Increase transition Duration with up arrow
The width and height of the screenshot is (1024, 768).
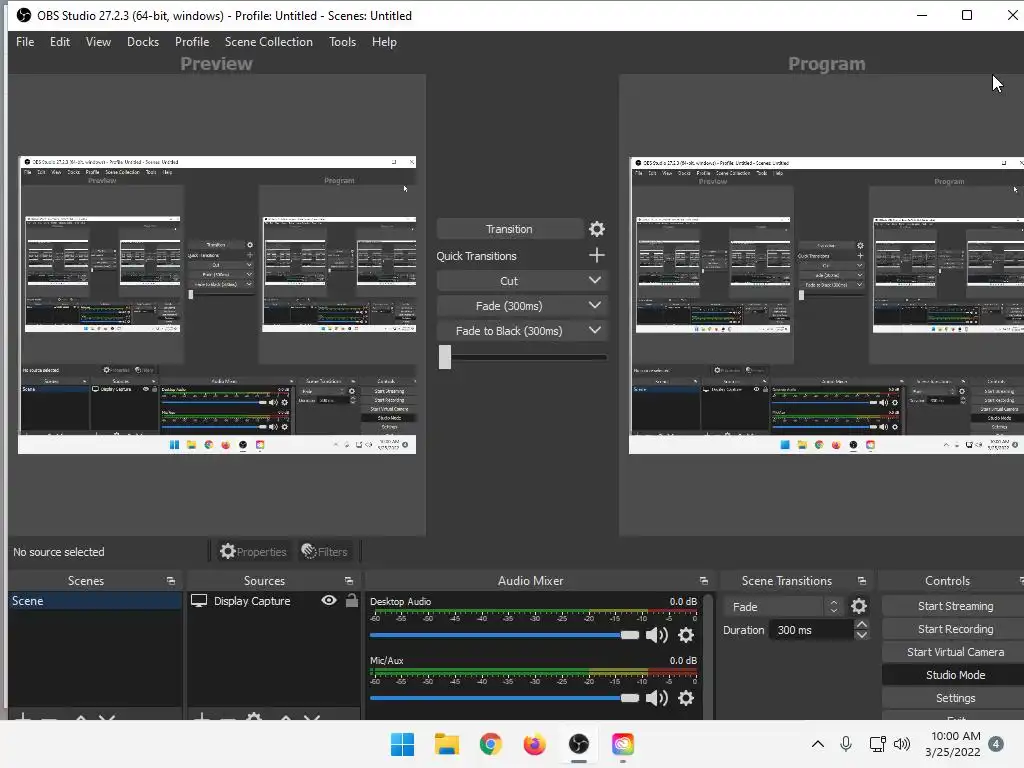pos(862,625)
